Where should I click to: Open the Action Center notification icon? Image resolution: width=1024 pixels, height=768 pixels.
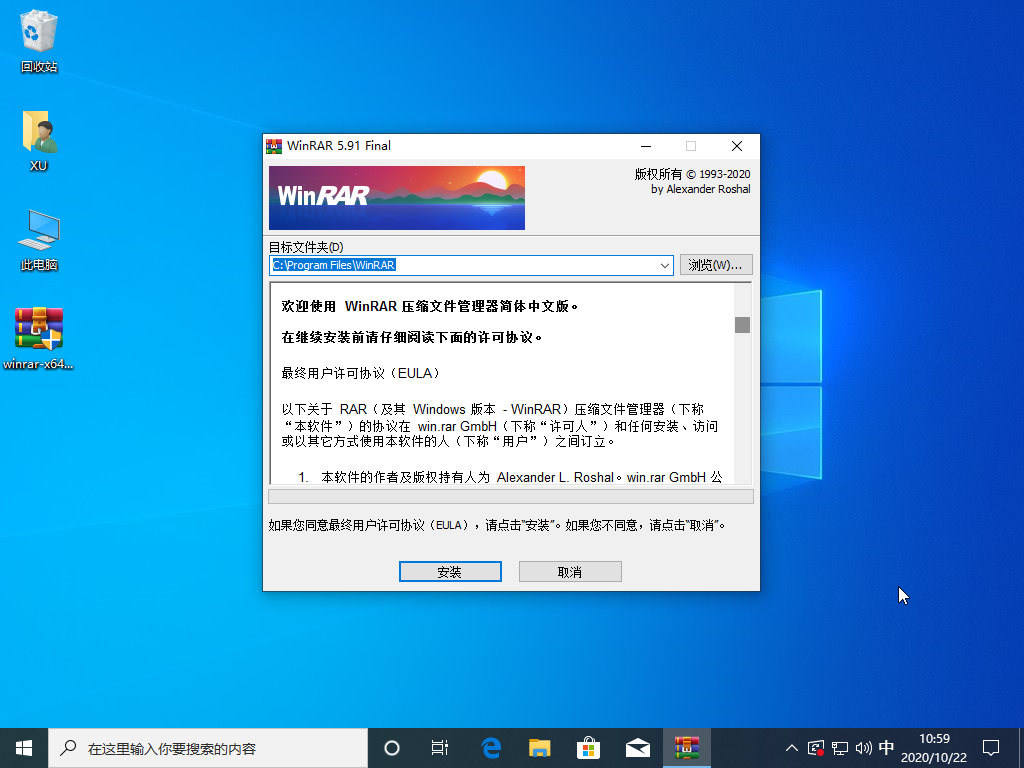990,747
